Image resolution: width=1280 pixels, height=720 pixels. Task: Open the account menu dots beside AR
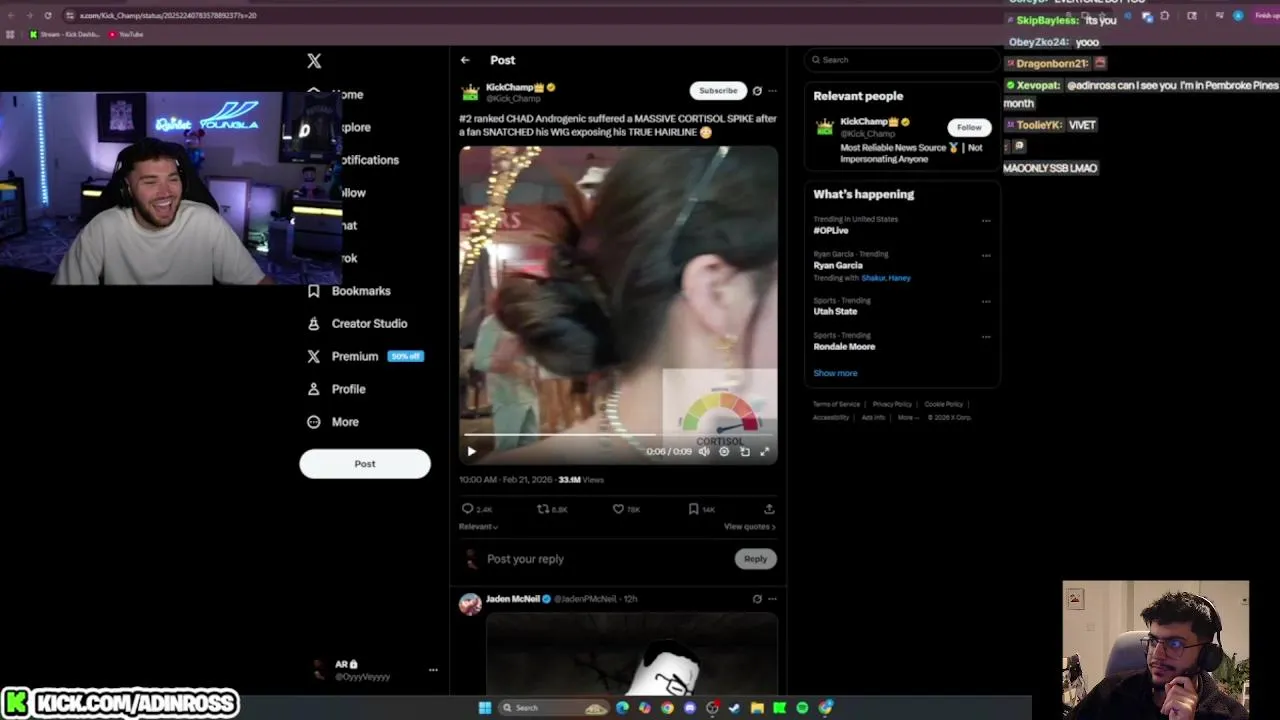(x=433, y=670)
